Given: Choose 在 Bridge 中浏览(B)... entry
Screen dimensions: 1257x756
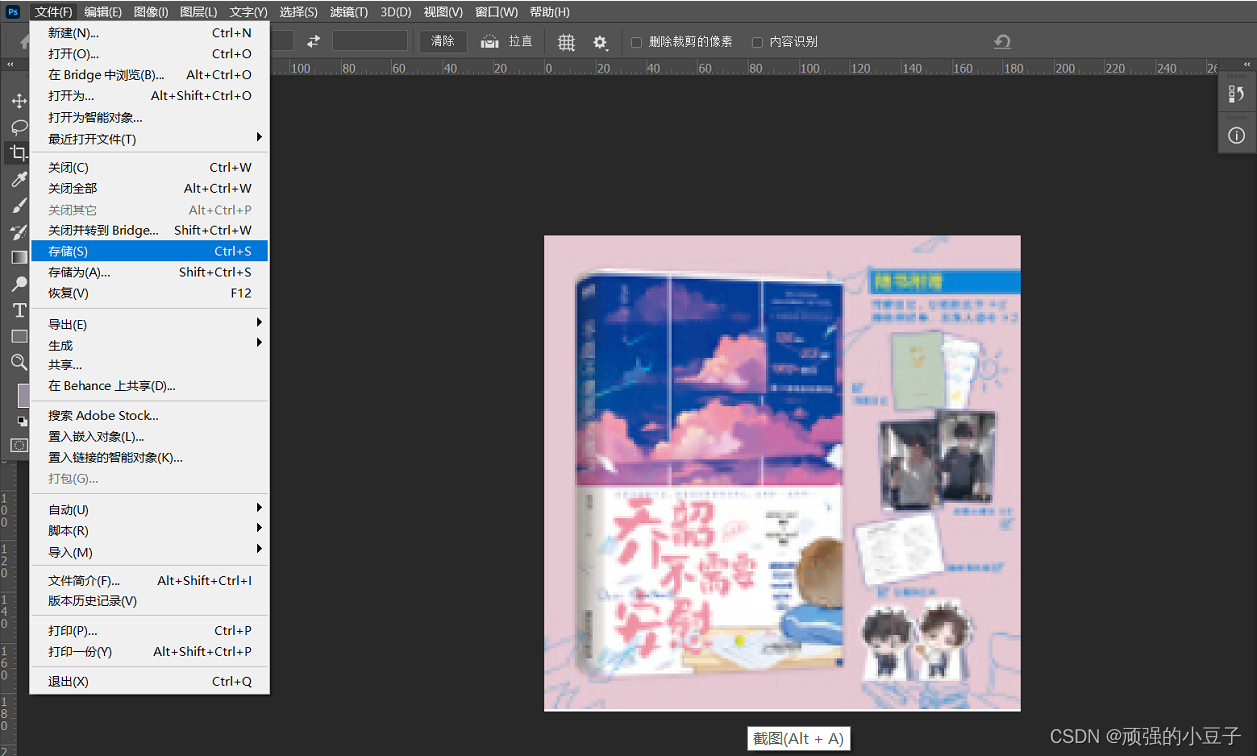Looking at the screenshot, I should tap(150, 75).
